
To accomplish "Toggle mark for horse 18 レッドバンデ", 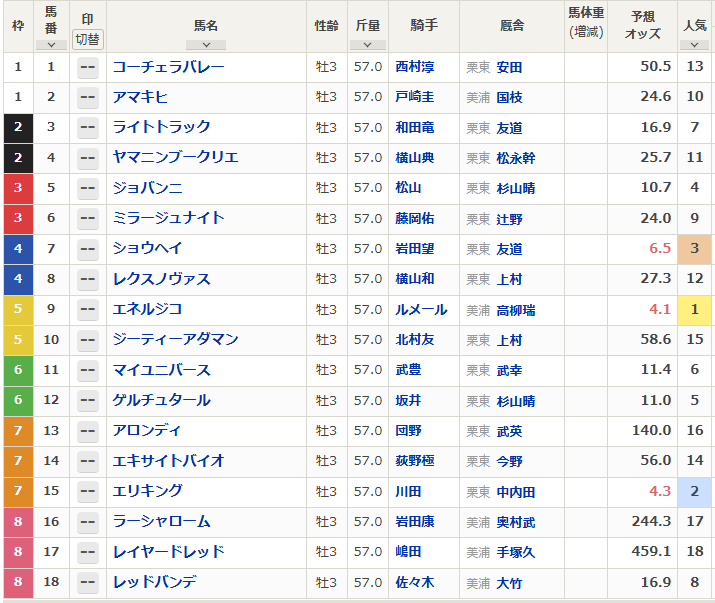I will (88, 583).
